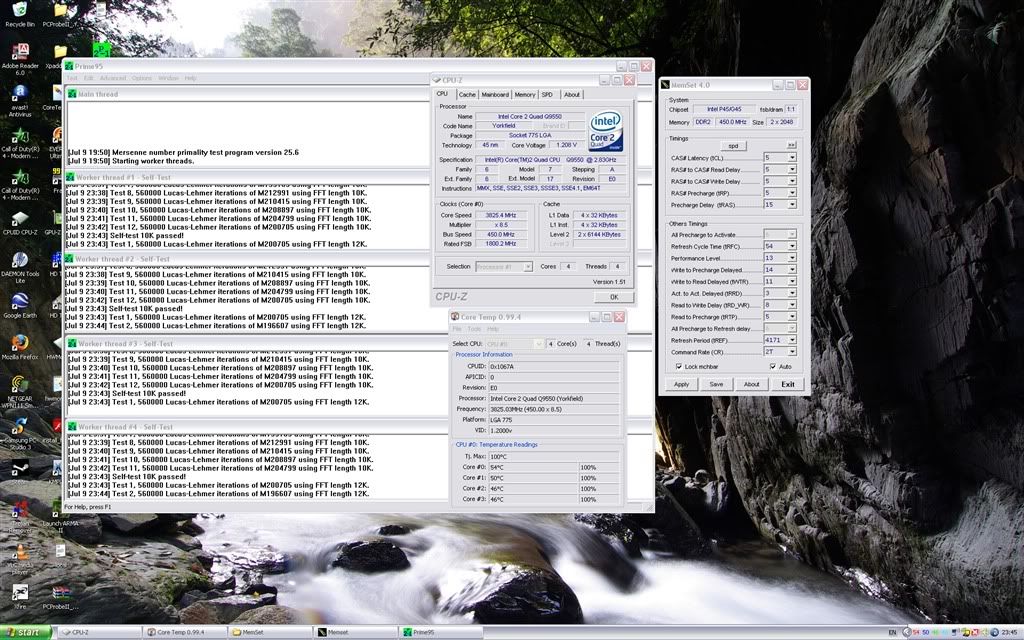Open the Options menu in Prime95

click(142, 78)
